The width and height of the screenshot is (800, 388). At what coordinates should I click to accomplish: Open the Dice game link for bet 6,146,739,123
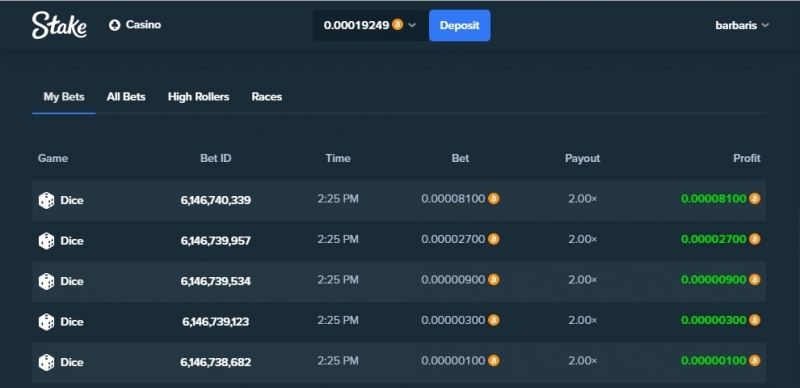[x=72, y=322]
